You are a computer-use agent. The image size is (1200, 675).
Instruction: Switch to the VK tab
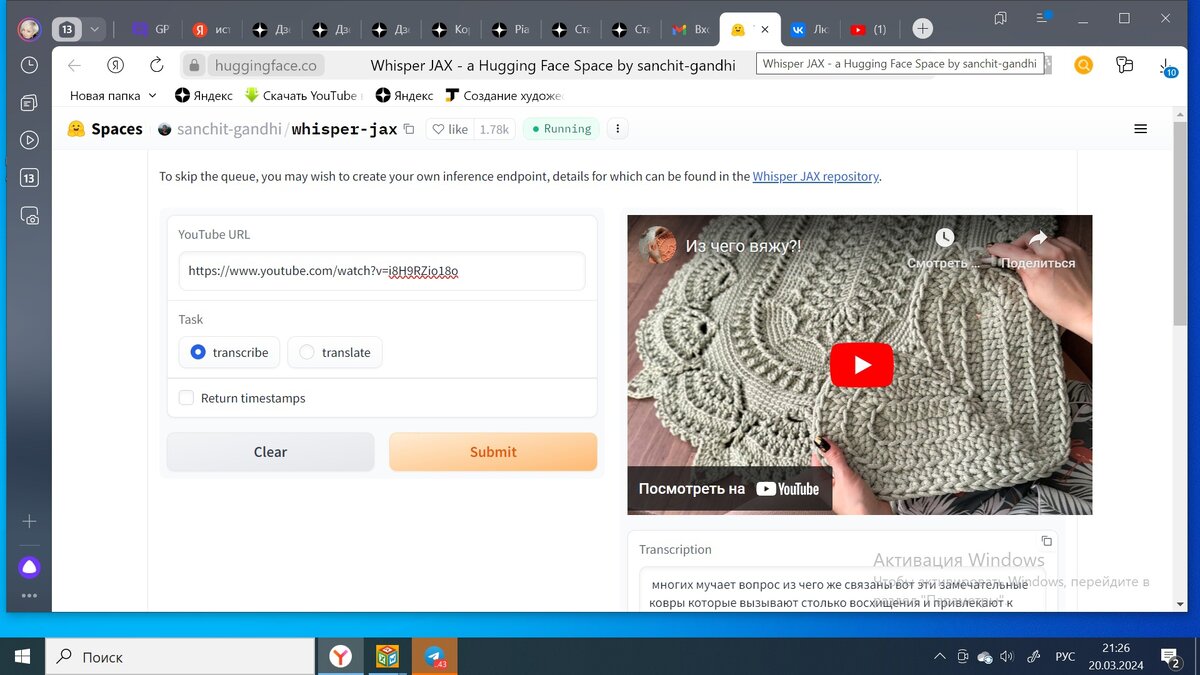pyautogui.click(x=810, y=29)
